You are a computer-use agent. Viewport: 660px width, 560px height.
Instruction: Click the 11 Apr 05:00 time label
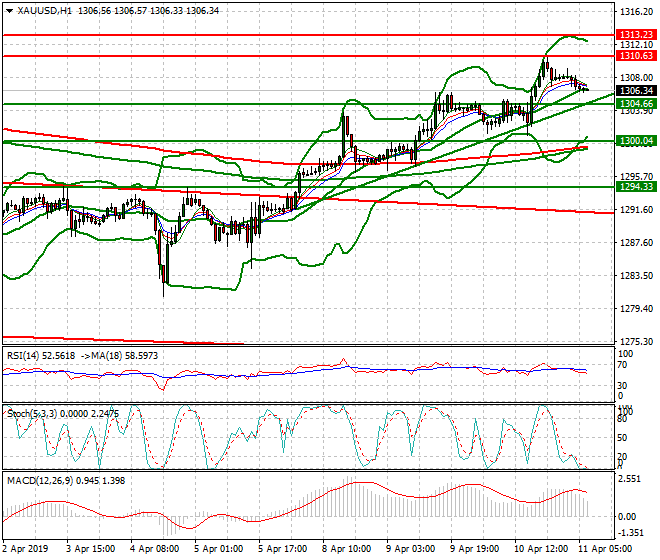[605, 549]
